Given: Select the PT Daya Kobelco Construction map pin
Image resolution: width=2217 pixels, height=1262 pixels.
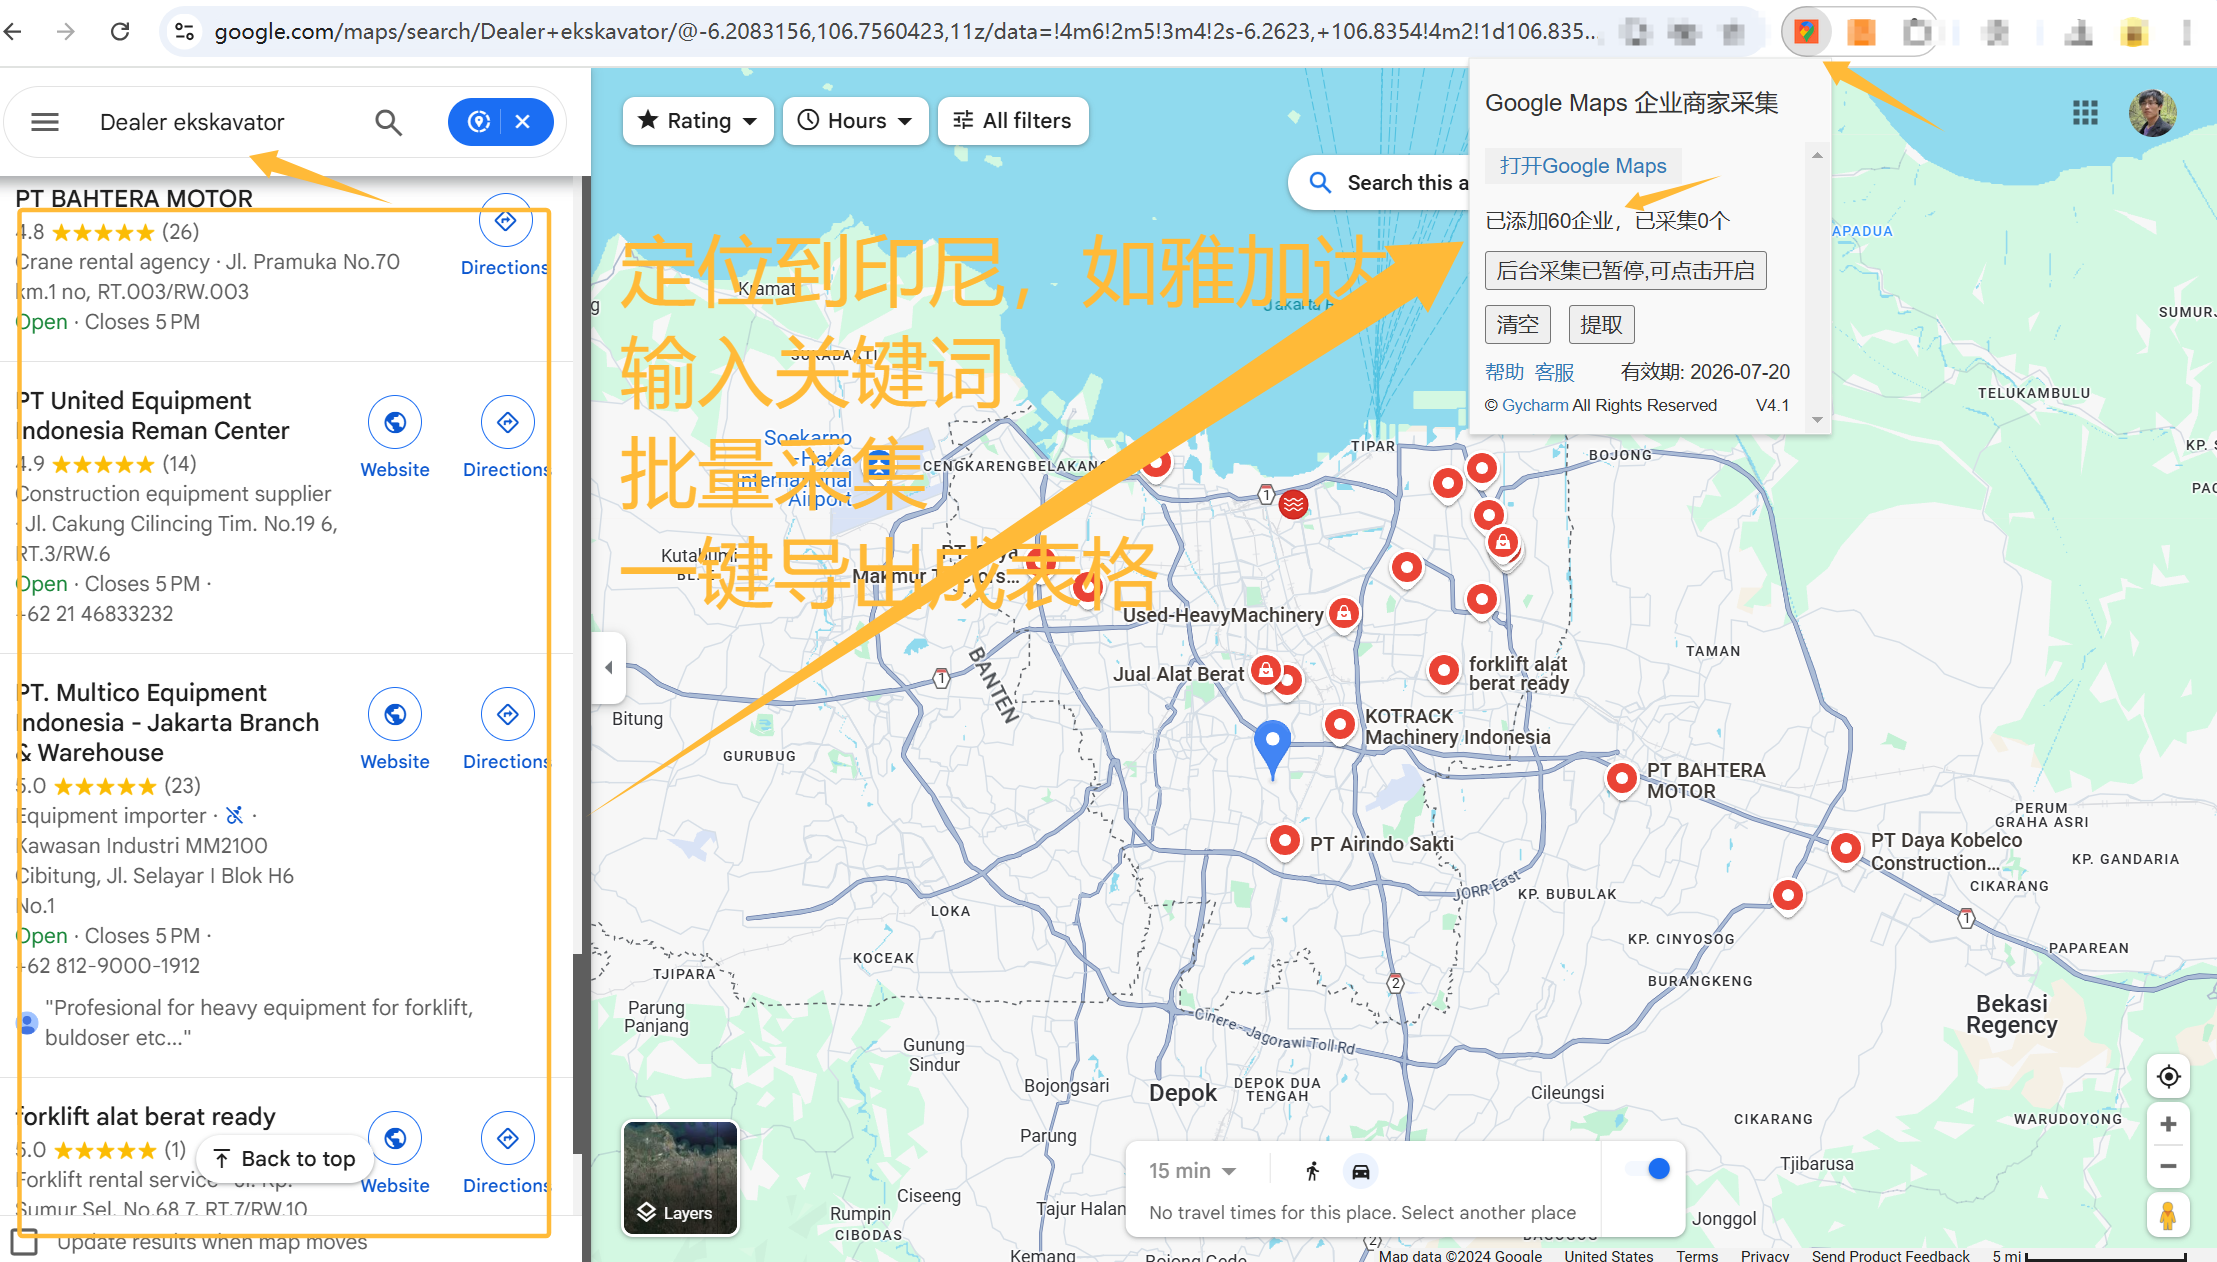Looking at the screenshot, I should 1846,848.
